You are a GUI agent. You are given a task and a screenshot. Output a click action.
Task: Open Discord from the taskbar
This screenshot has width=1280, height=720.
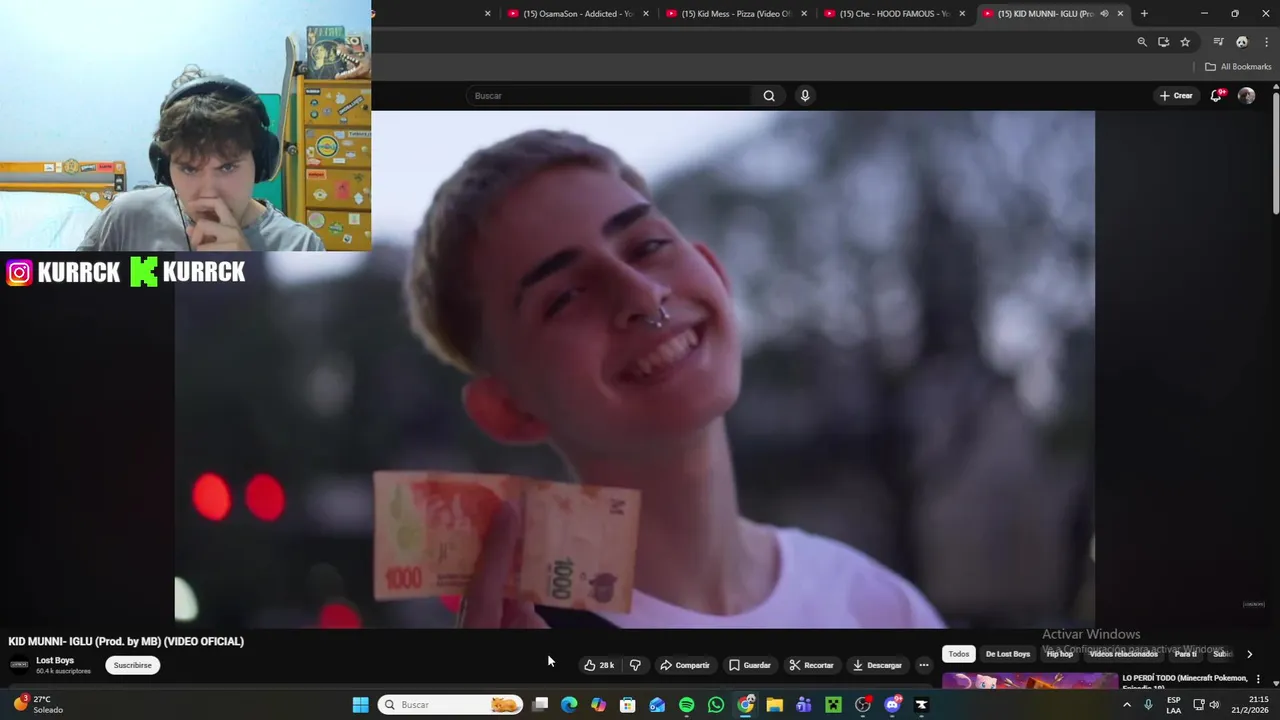892,705
